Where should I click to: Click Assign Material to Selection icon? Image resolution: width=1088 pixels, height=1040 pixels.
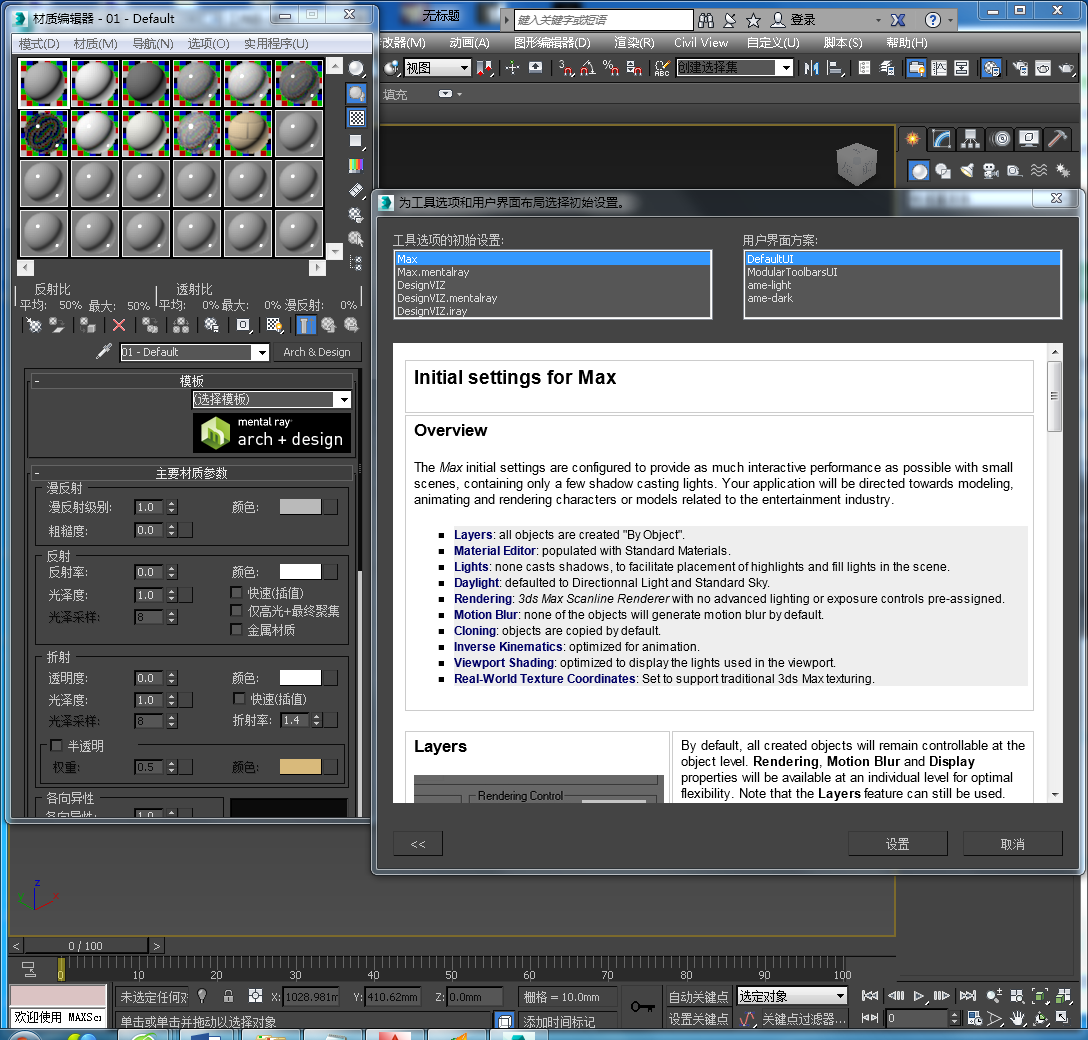(88, 325)
